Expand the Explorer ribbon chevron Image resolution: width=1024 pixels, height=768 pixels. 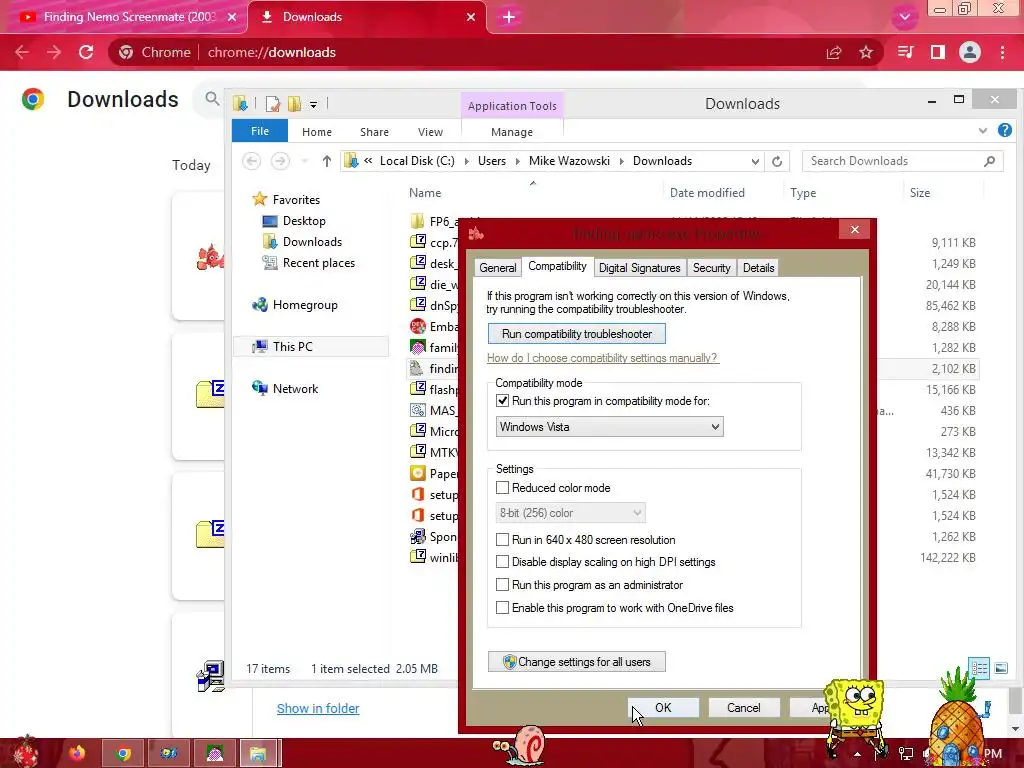[983, 131]
